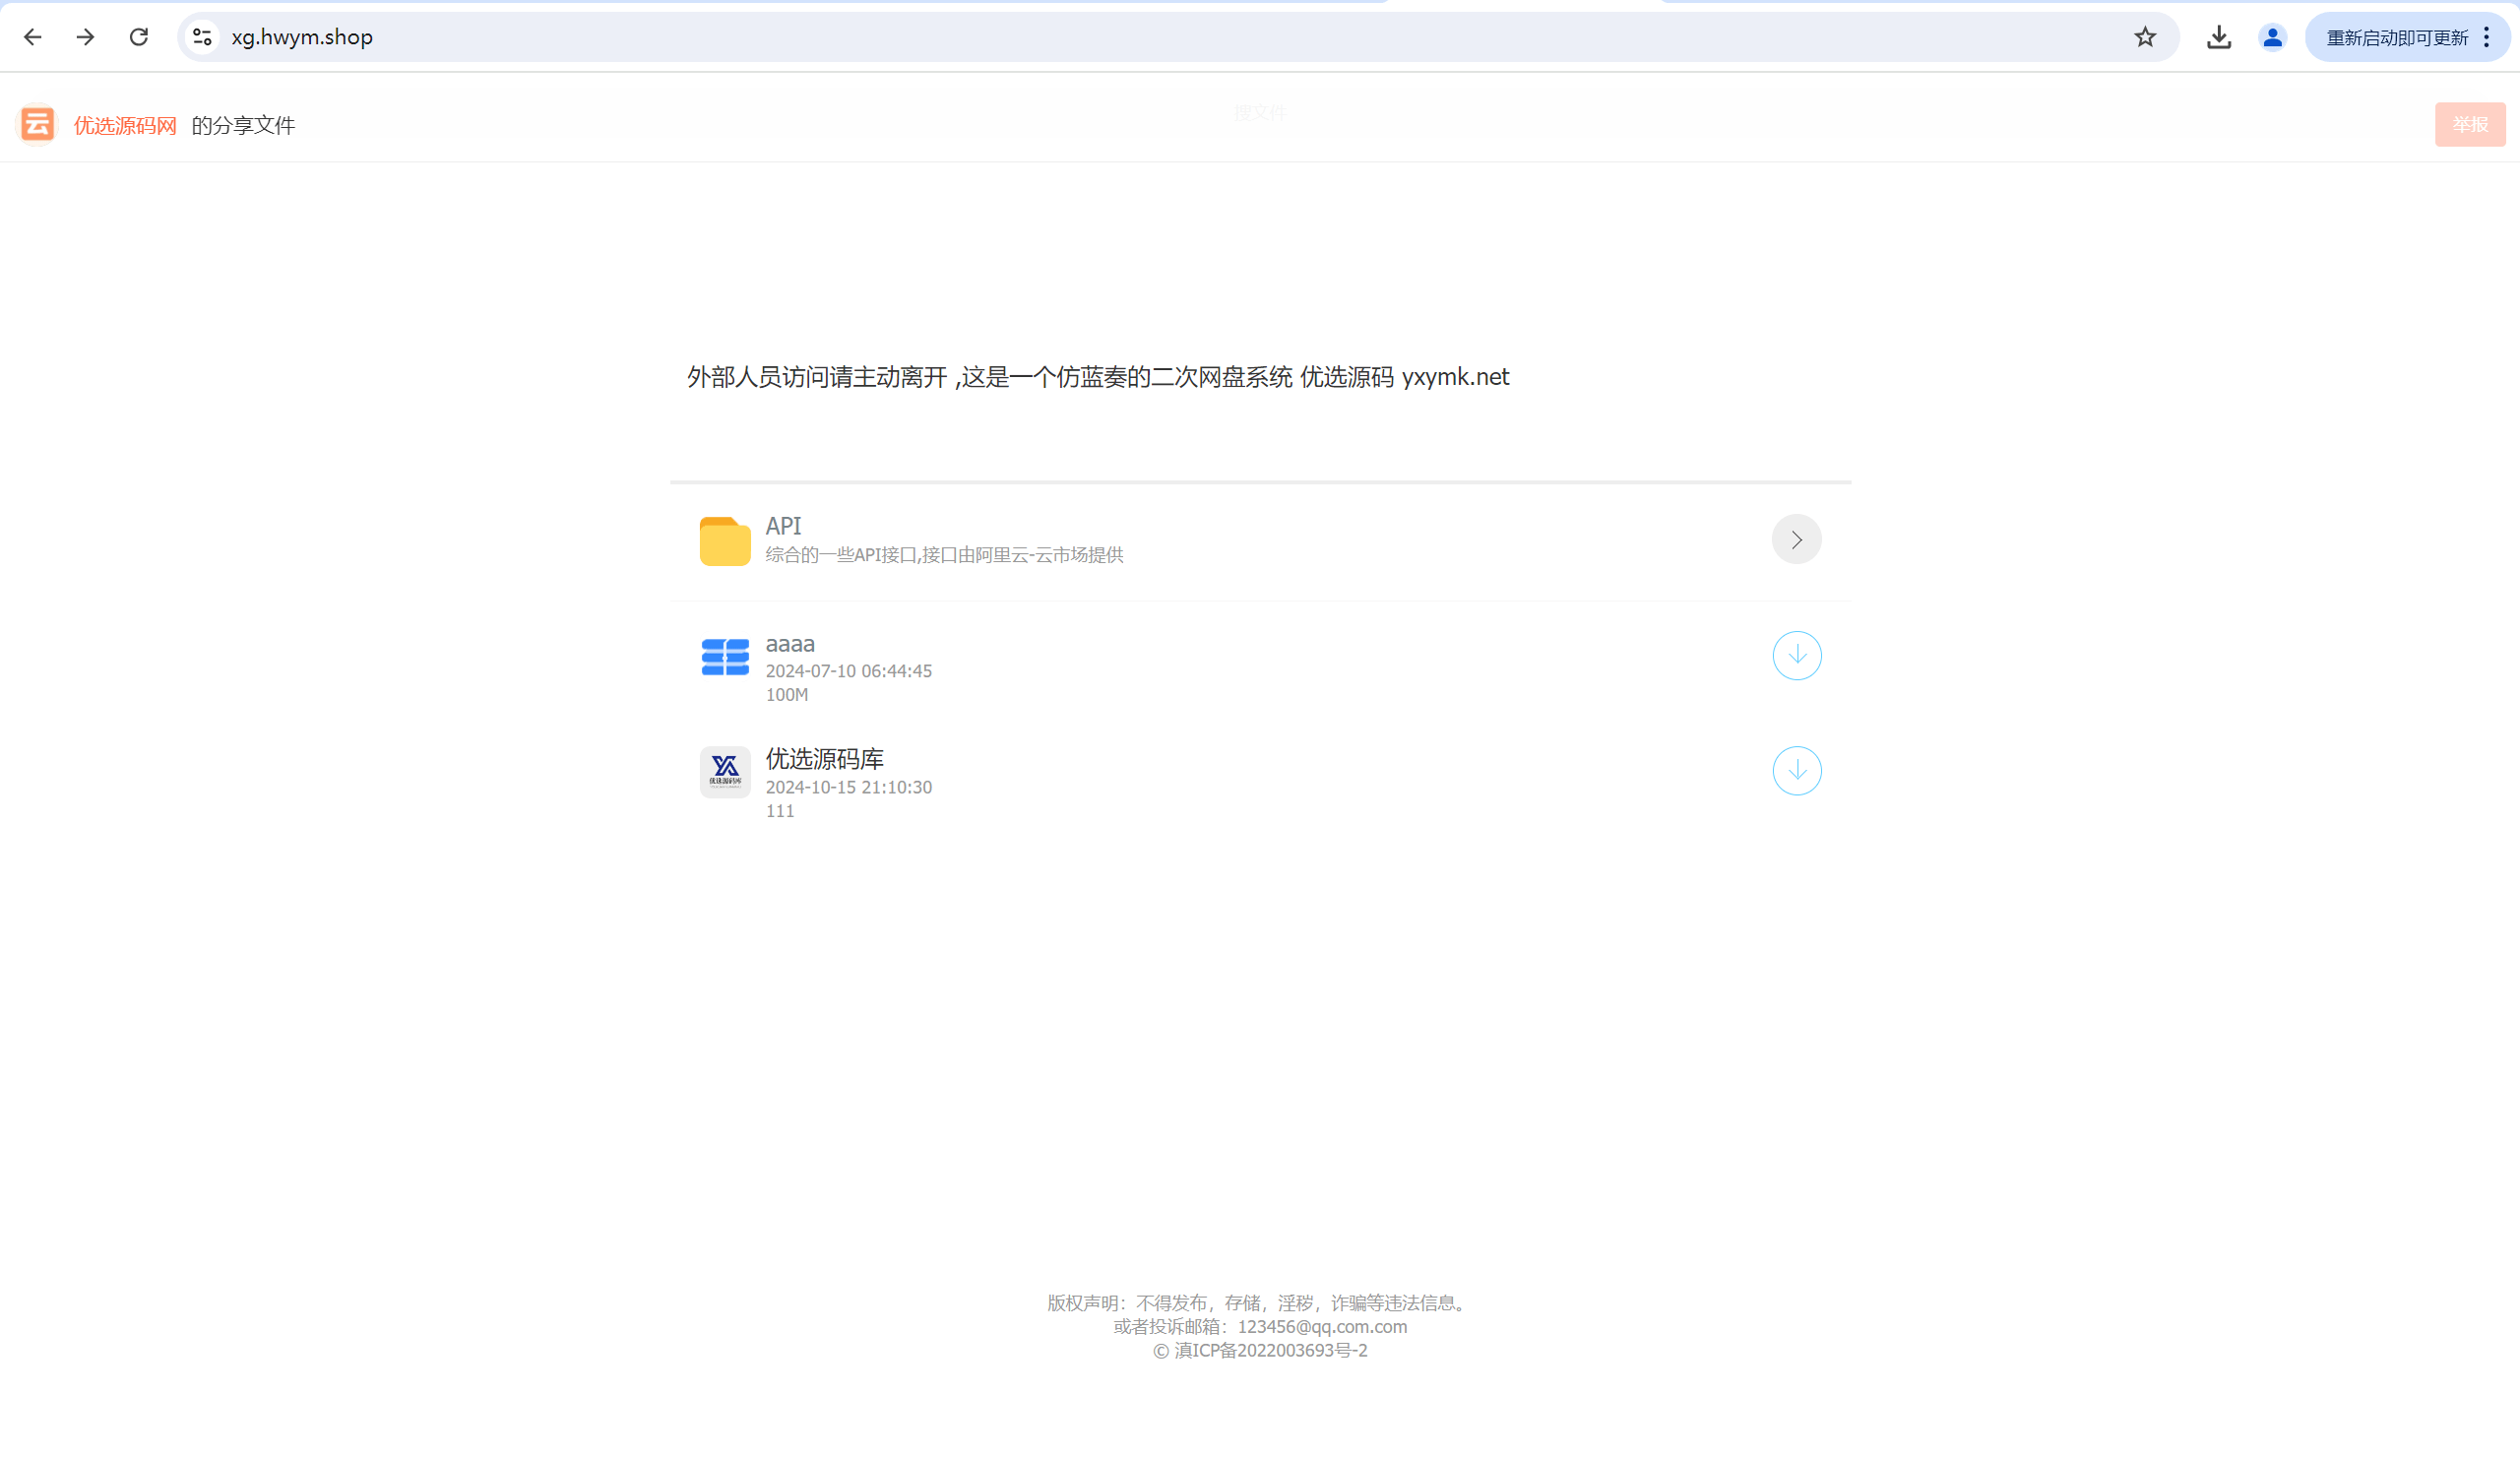Open the yellow API folder icon
The width and height of the screenshot is (2520, 1458).
pyautogui.click(x=725, y=540)
